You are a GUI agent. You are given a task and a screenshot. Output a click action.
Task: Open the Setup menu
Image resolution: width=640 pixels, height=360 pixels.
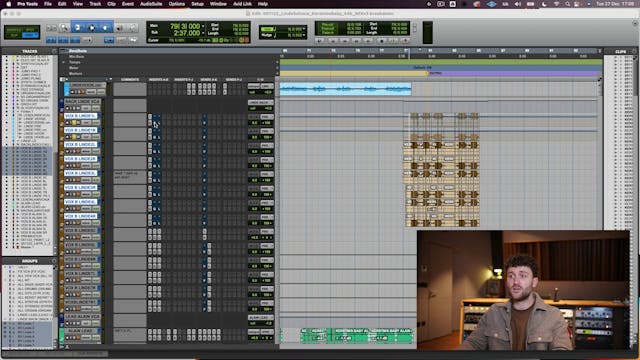click(x=197, y=4)
